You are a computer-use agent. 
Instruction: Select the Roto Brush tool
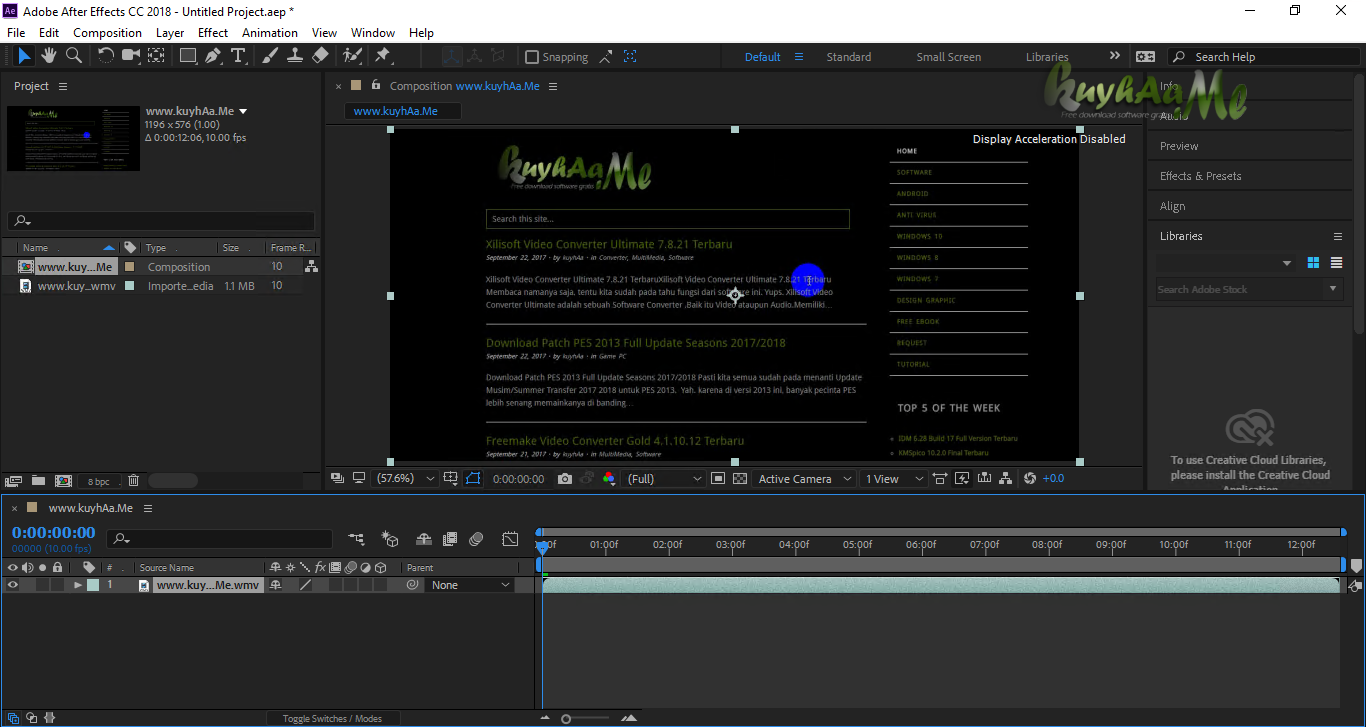point(352,56)
